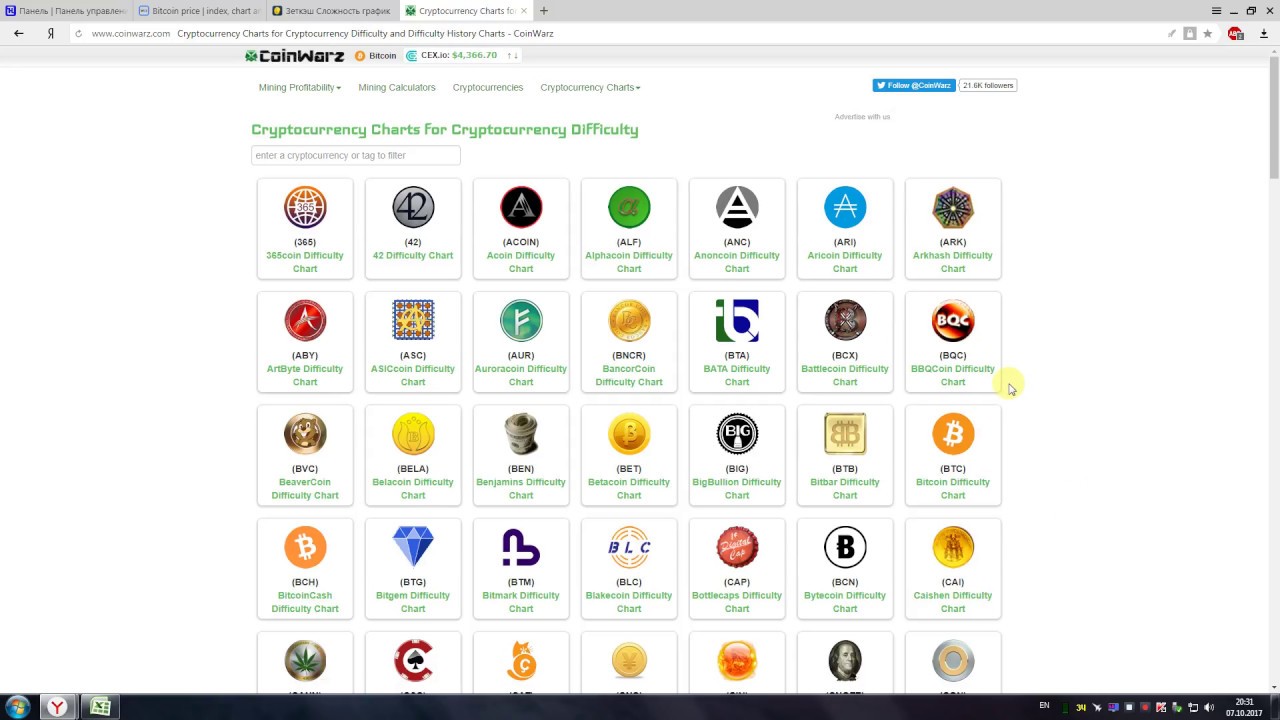
Task: Select the BeaverCoin logo
Action: [305, 434]
